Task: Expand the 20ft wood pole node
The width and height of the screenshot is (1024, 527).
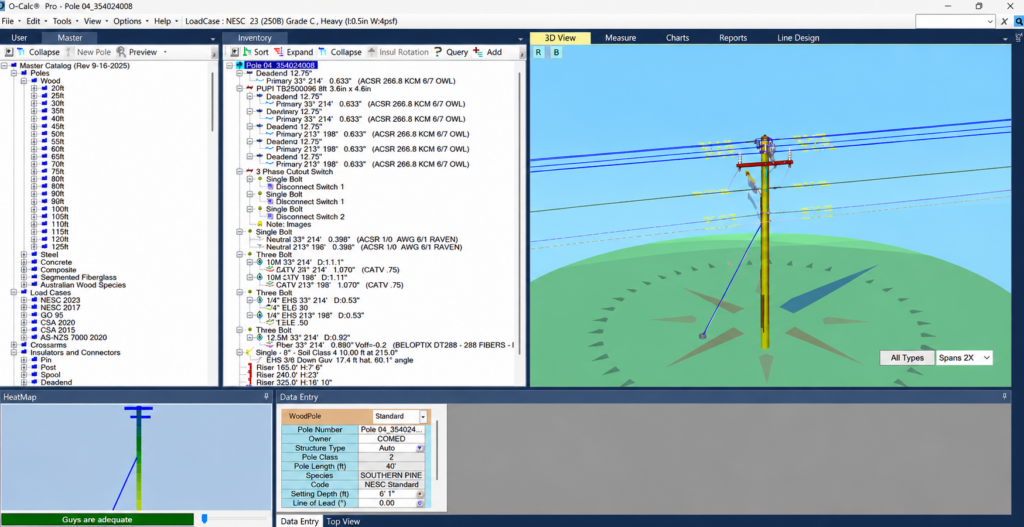Action: [x=34, y=88]
